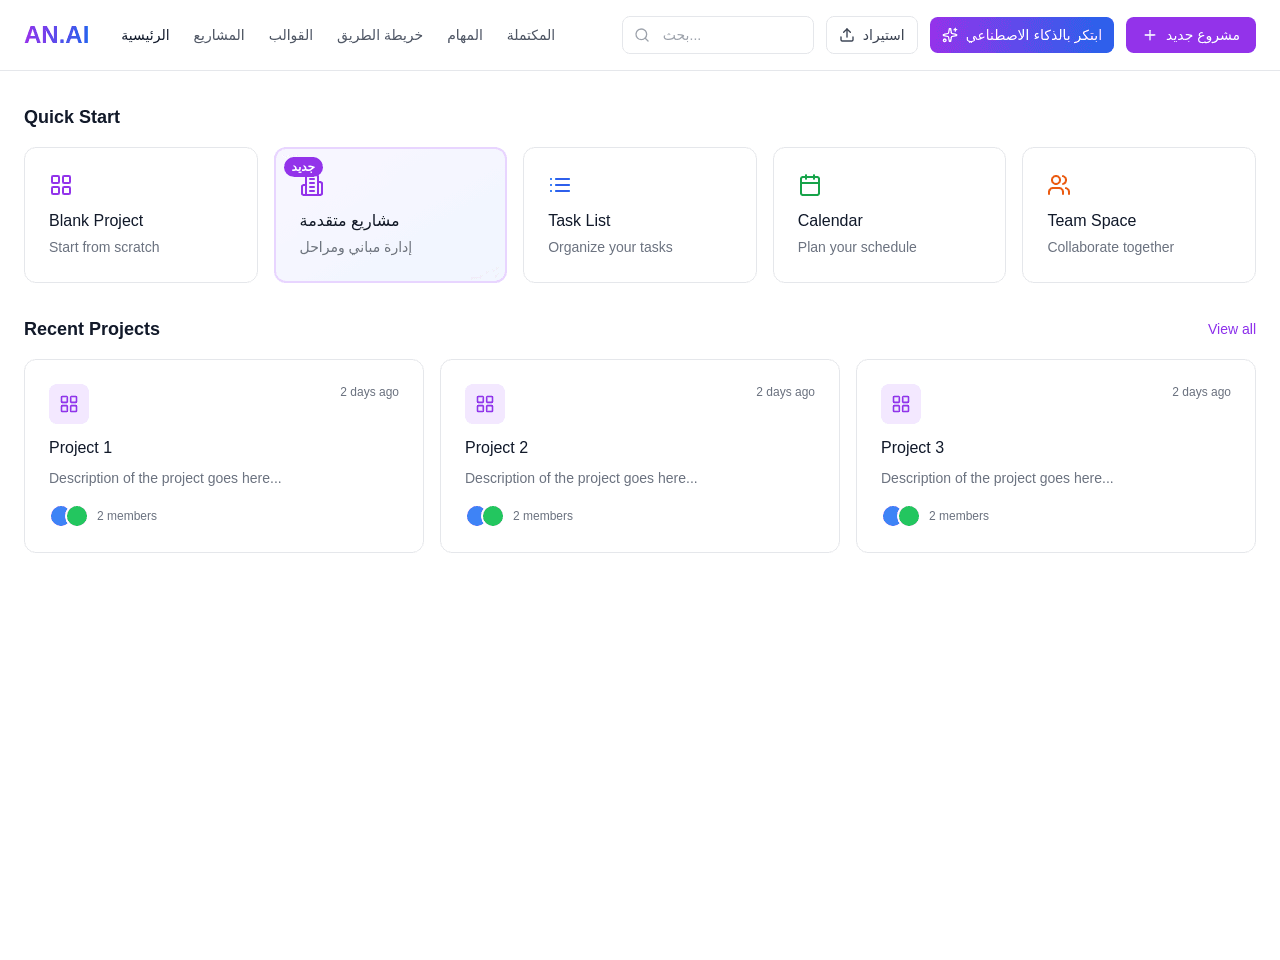Viewport: 1280px width, 960px height.
Task: Click the Recent Projects heading
Action: coord(92,329)
